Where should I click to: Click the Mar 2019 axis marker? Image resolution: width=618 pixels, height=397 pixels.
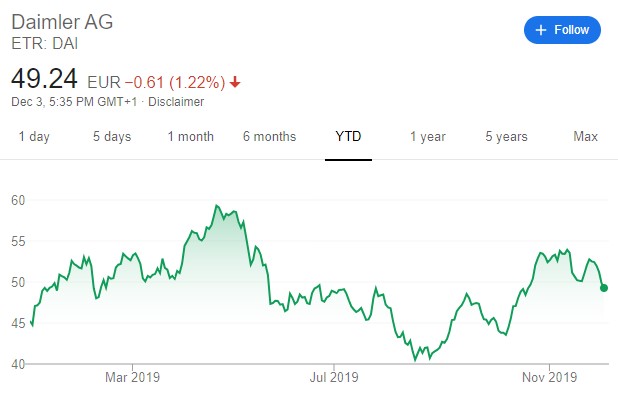click(132, 377)
